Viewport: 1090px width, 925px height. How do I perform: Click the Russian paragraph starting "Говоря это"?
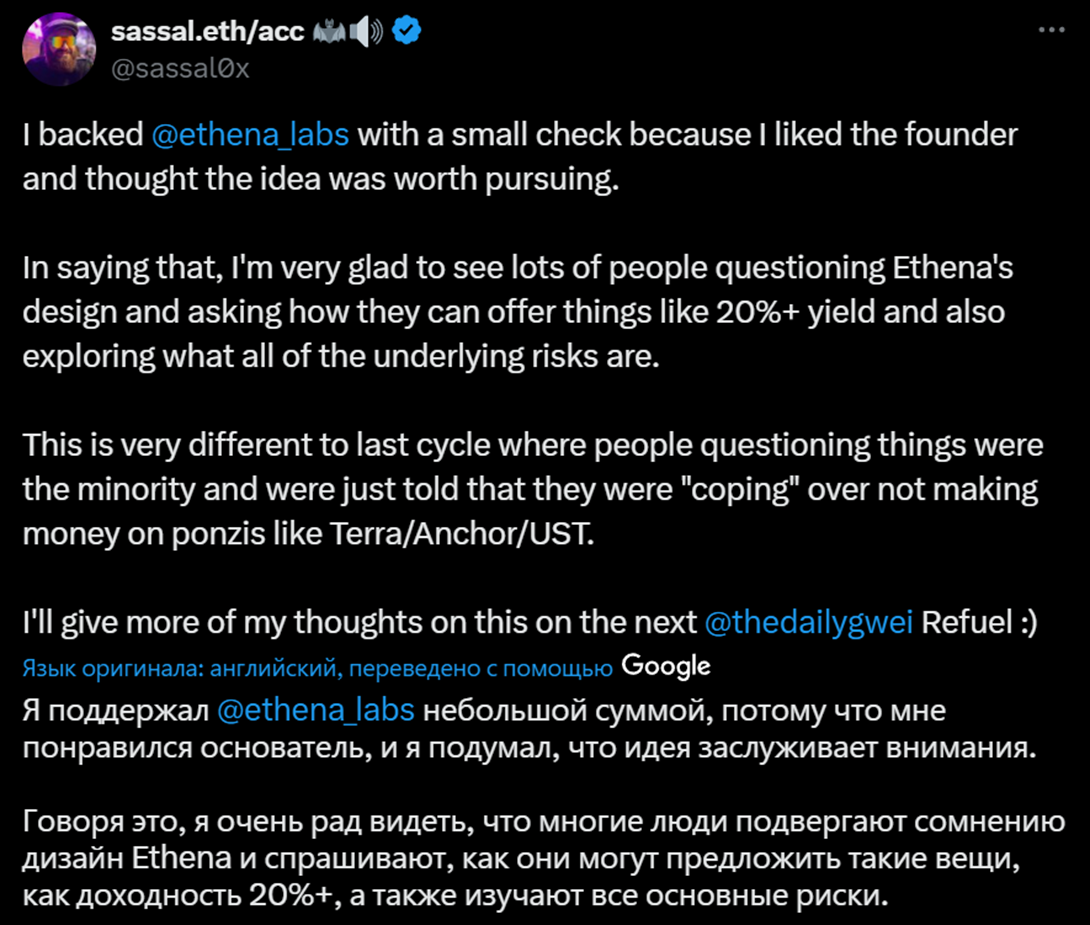(x=544, y=858)
